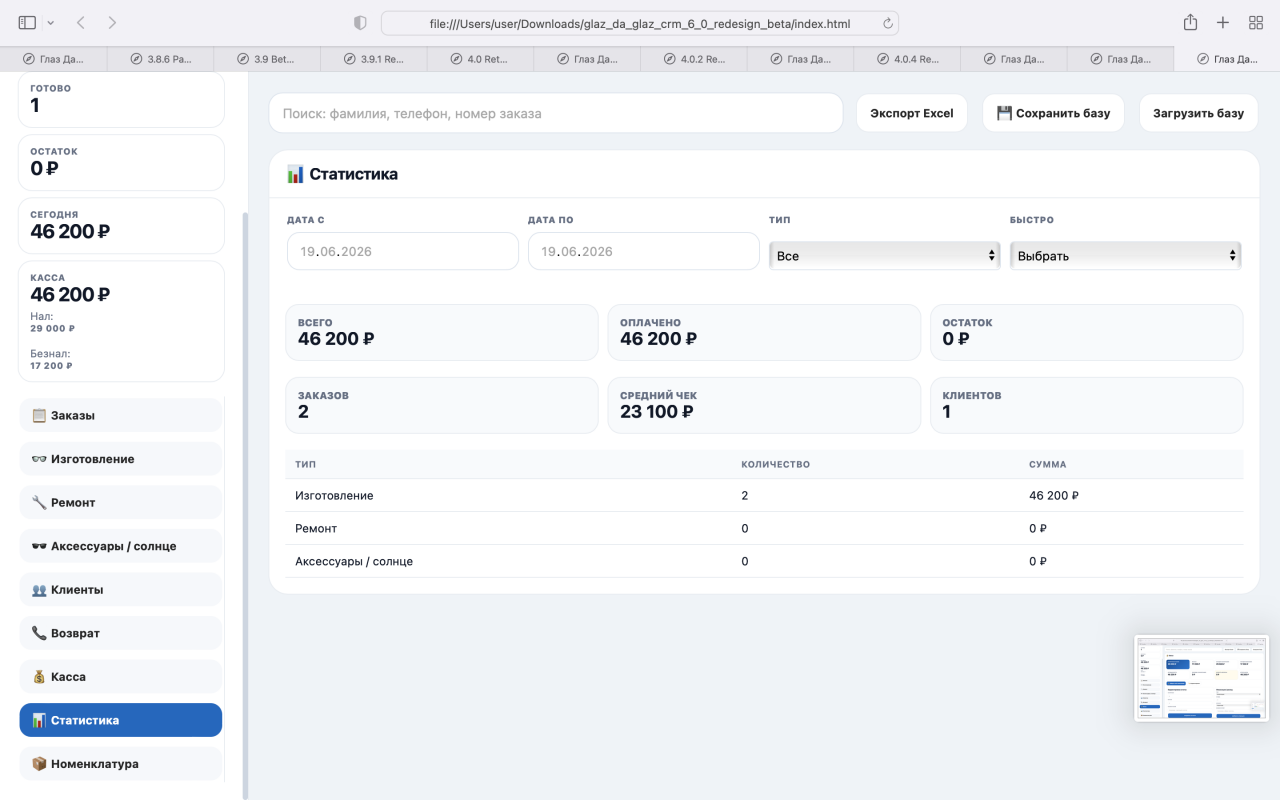Open the Safari Share icon
This screenshot has height=800, width=1280.
tap(1190, 22)
